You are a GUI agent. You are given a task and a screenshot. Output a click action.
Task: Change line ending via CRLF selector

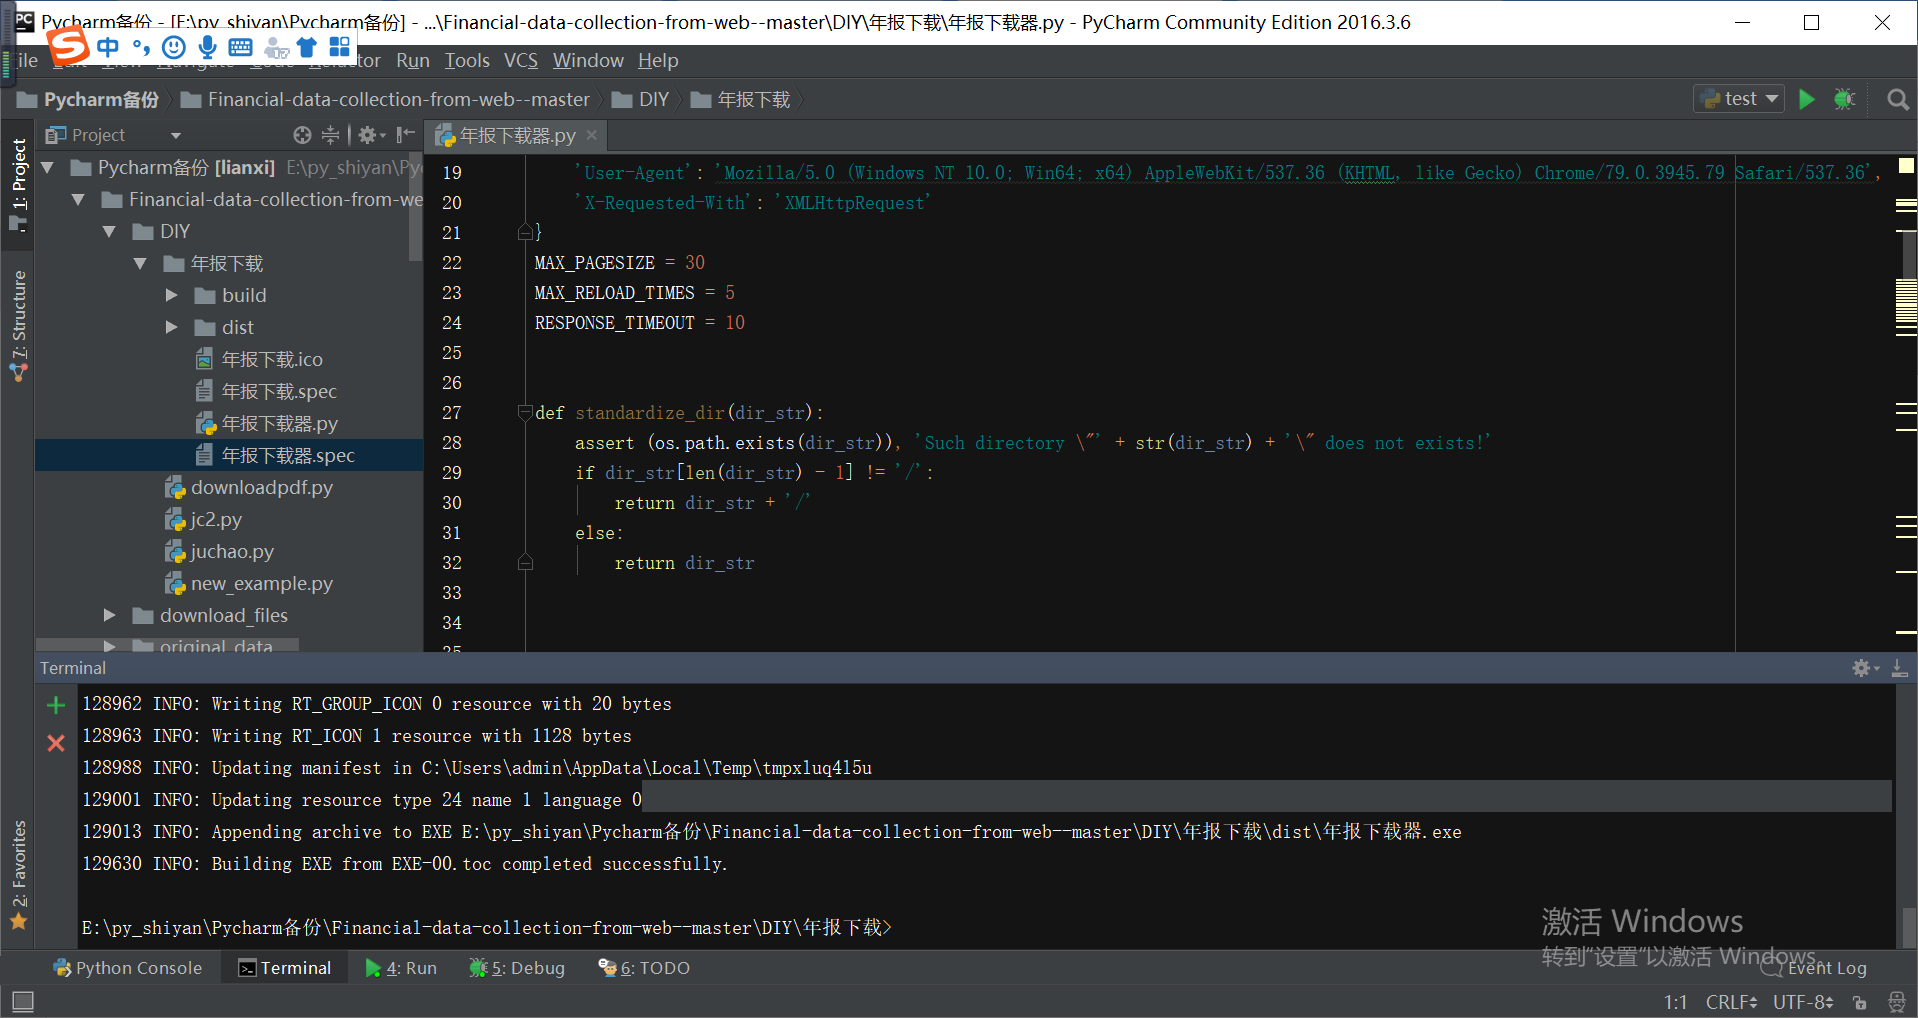tap(1730, 1002)
